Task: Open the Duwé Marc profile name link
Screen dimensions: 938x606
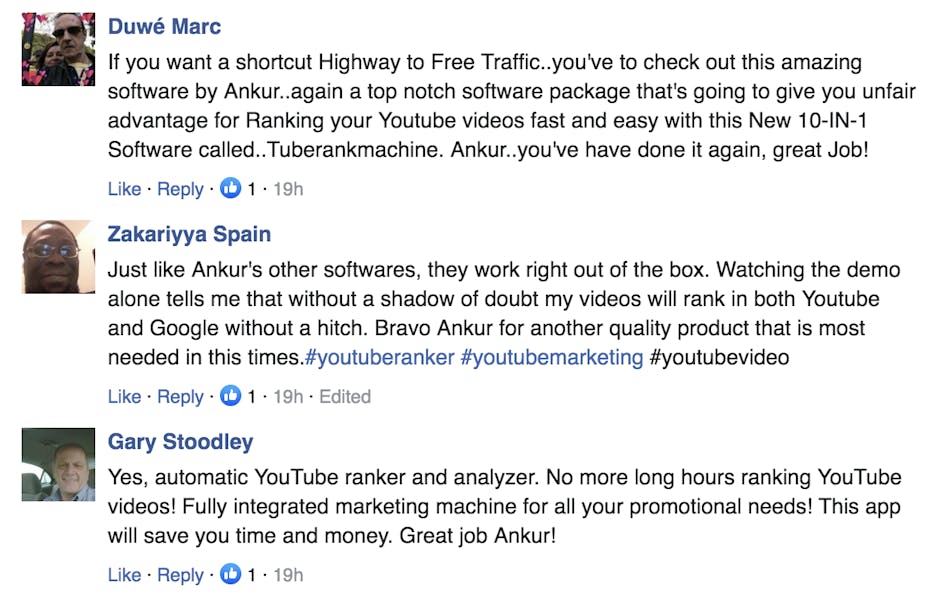Action: tap(164, 26)
